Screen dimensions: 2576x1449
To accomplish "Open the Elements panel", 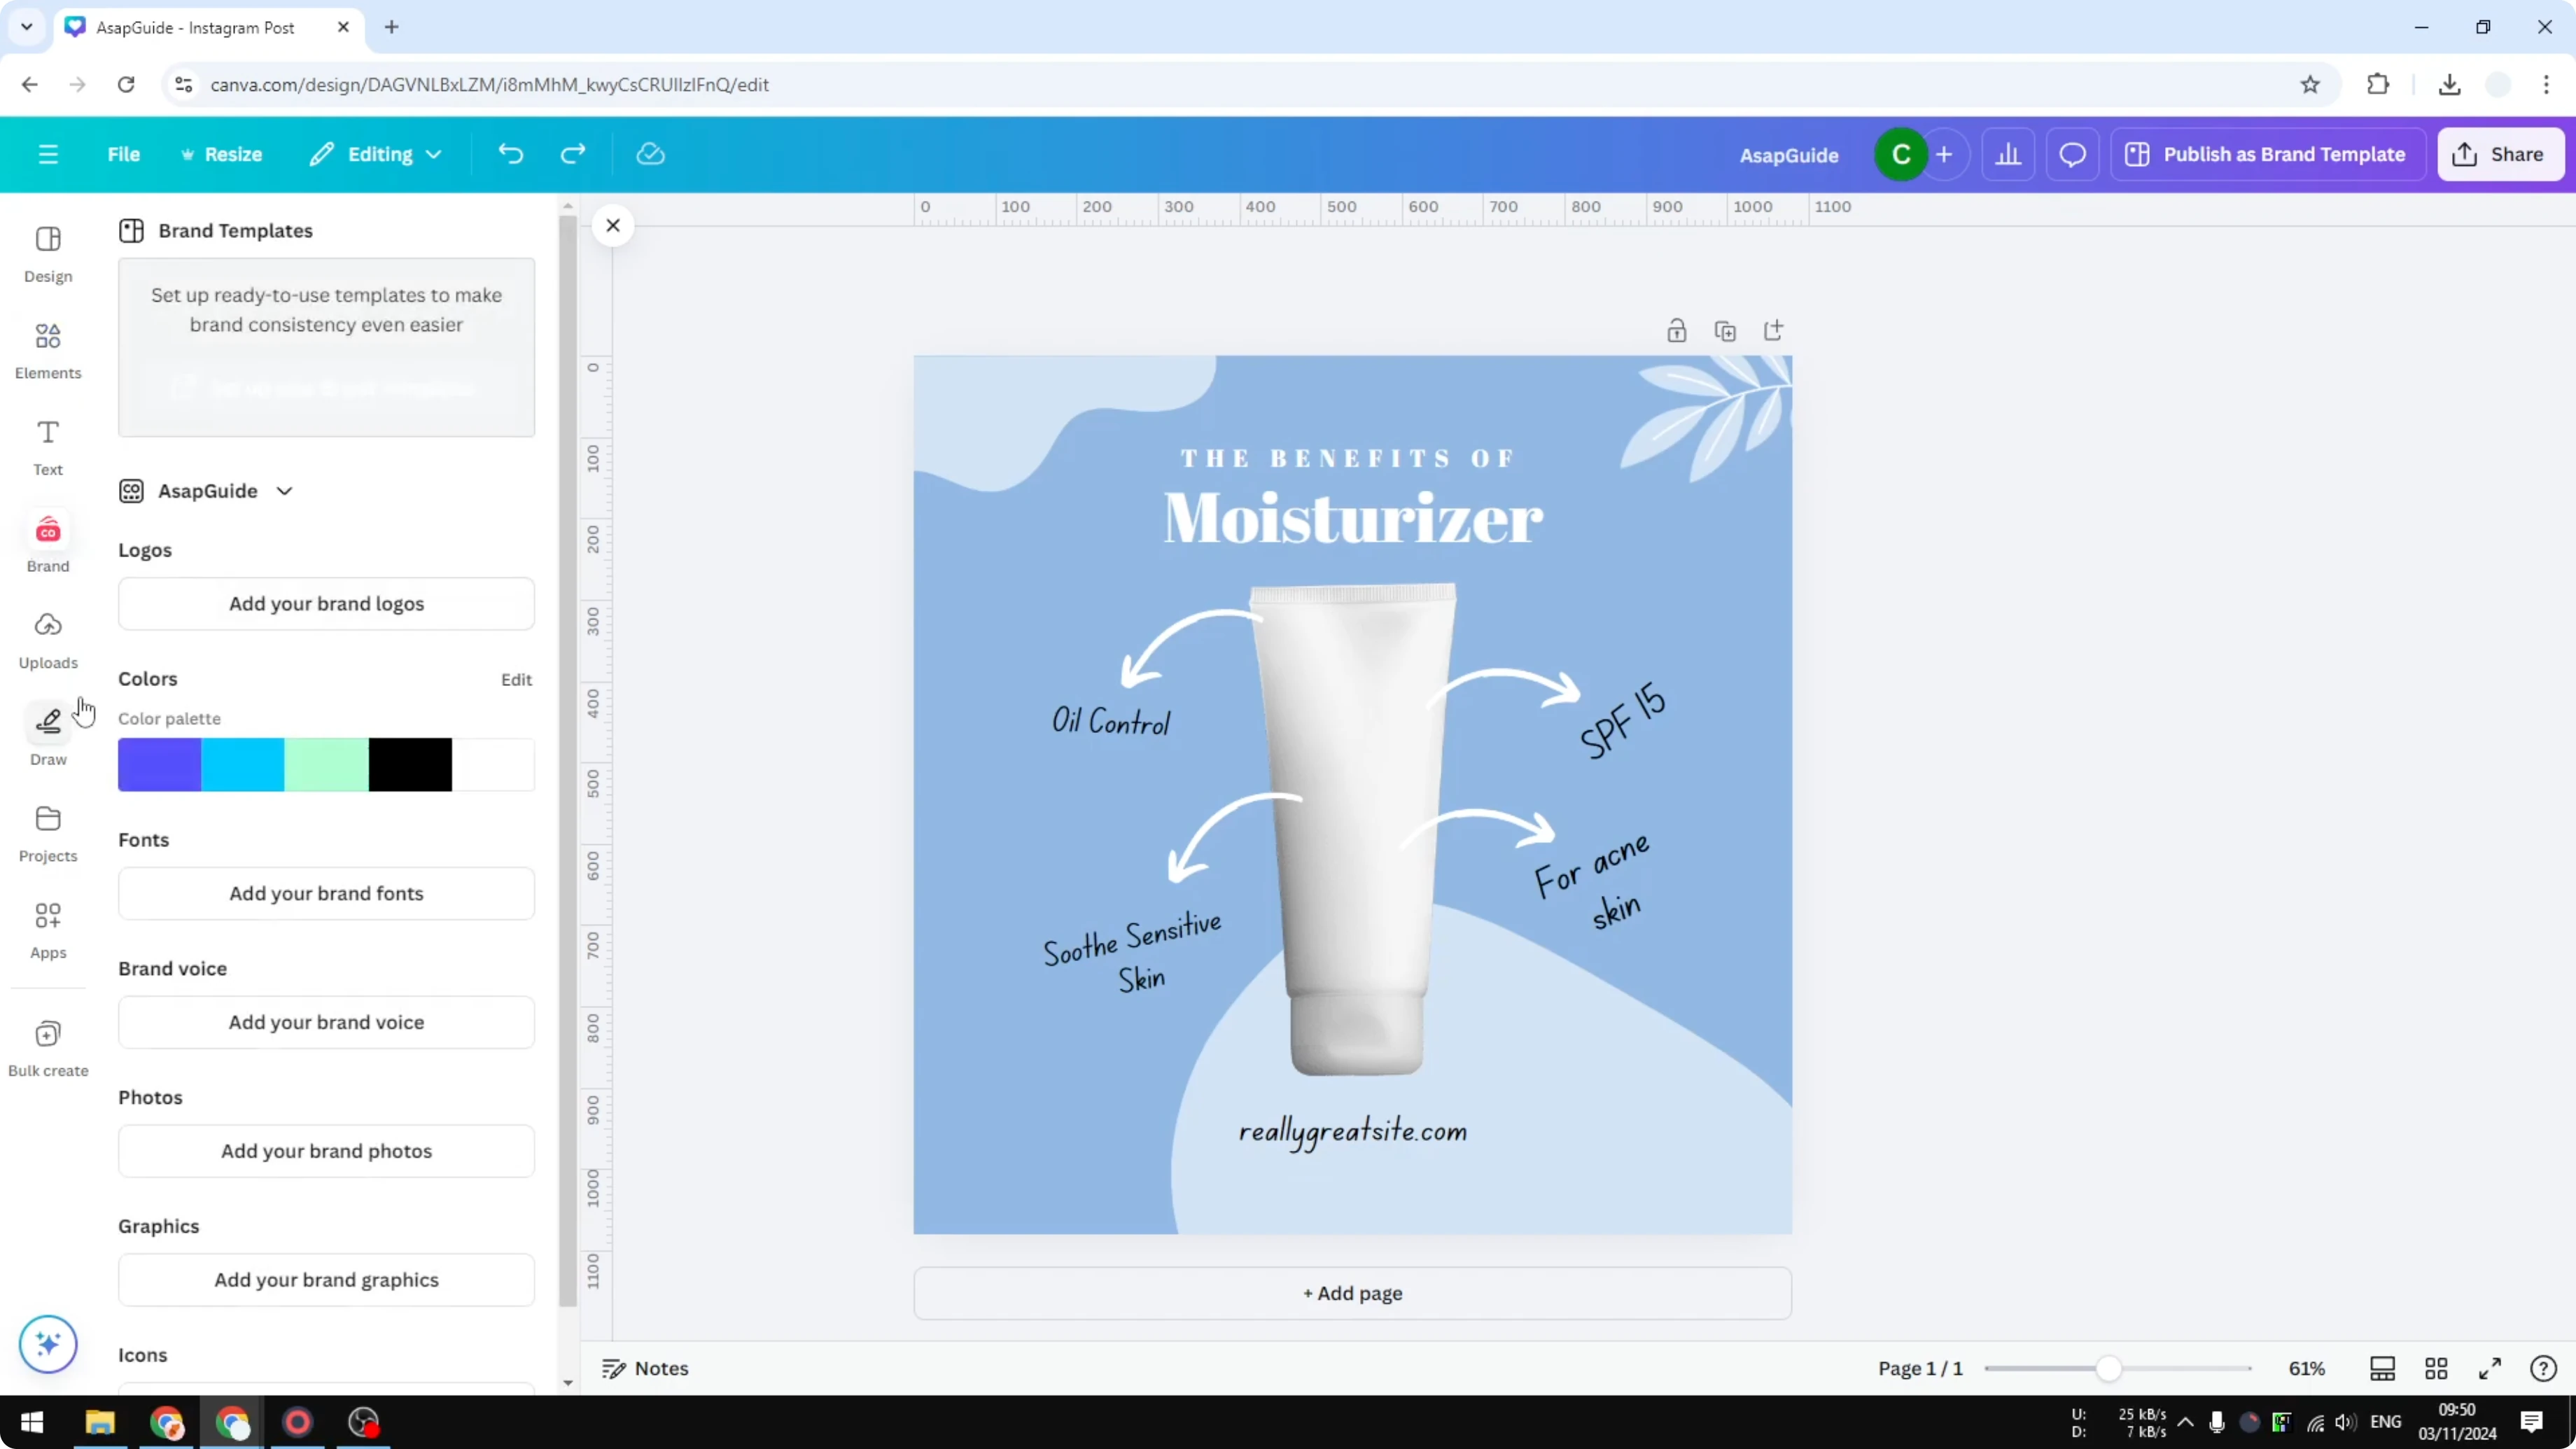I will 47,350.
